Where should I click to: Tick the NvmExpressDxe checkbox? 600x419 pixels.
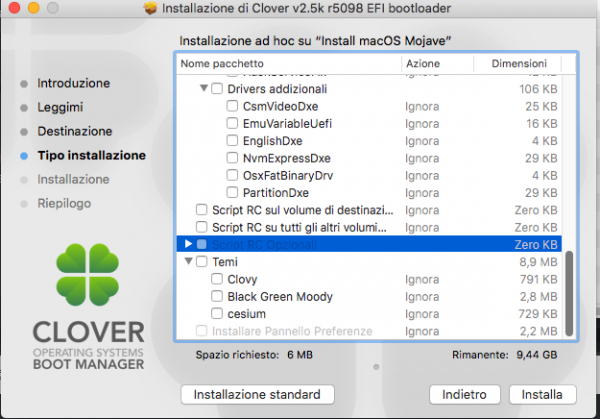click(x=232, y=158)
